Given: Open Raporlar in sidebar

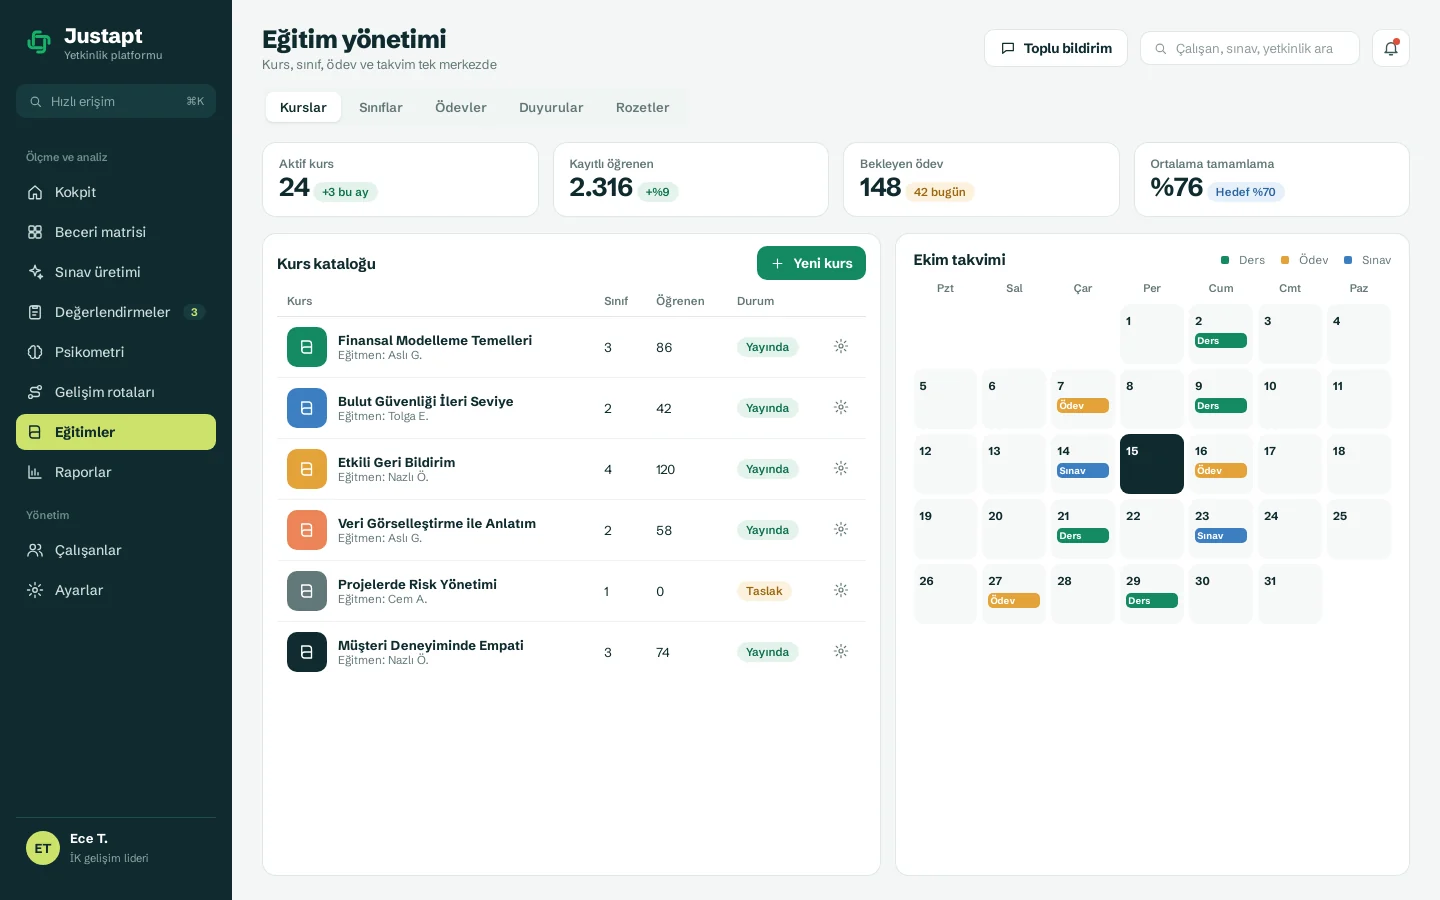Looking at the screenshot, I should pos(116,472).
